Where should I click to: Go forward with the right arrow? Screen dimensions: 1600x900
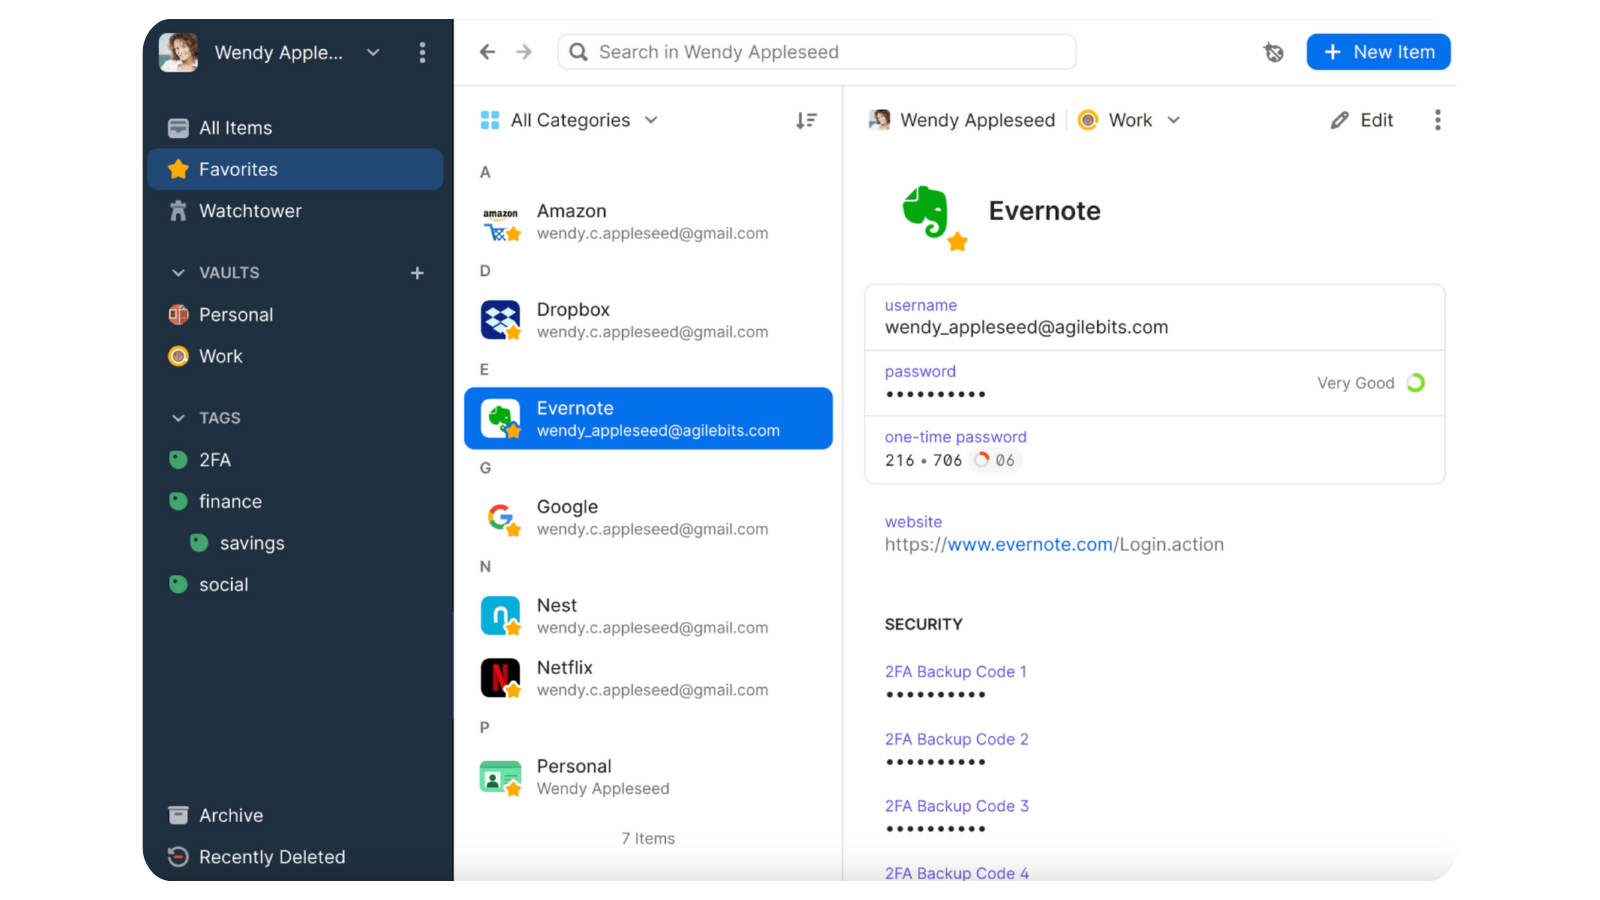coord(524,52)
